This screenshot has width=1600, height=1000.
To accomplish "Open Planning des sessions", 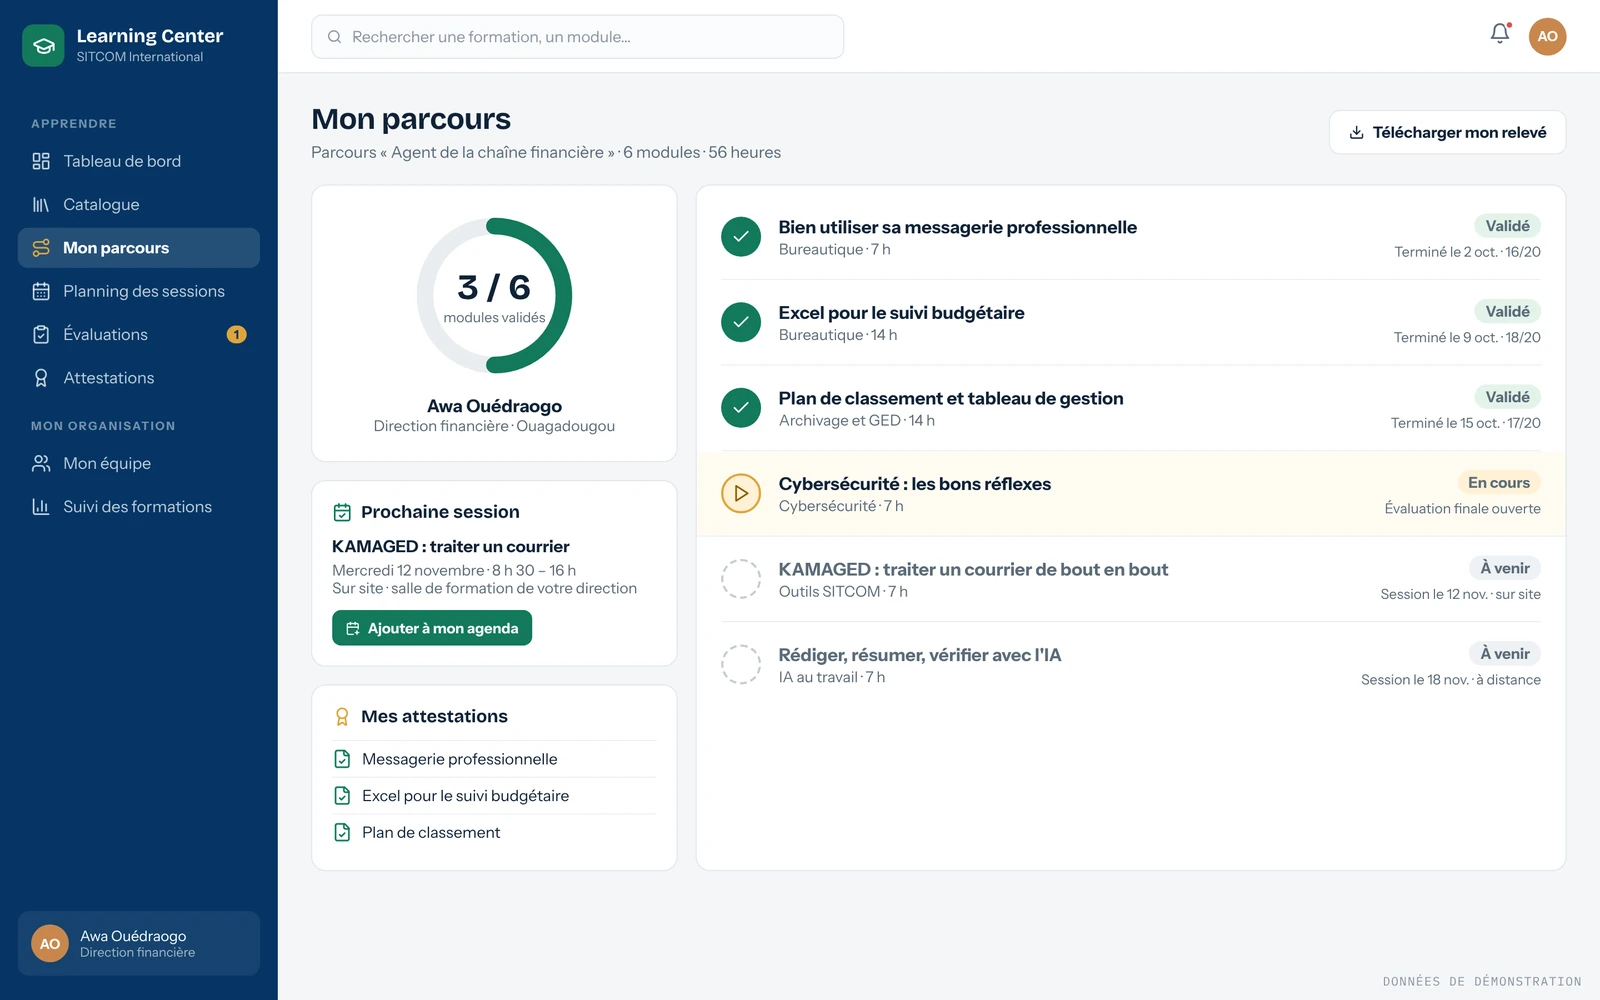I will [139, 291].
